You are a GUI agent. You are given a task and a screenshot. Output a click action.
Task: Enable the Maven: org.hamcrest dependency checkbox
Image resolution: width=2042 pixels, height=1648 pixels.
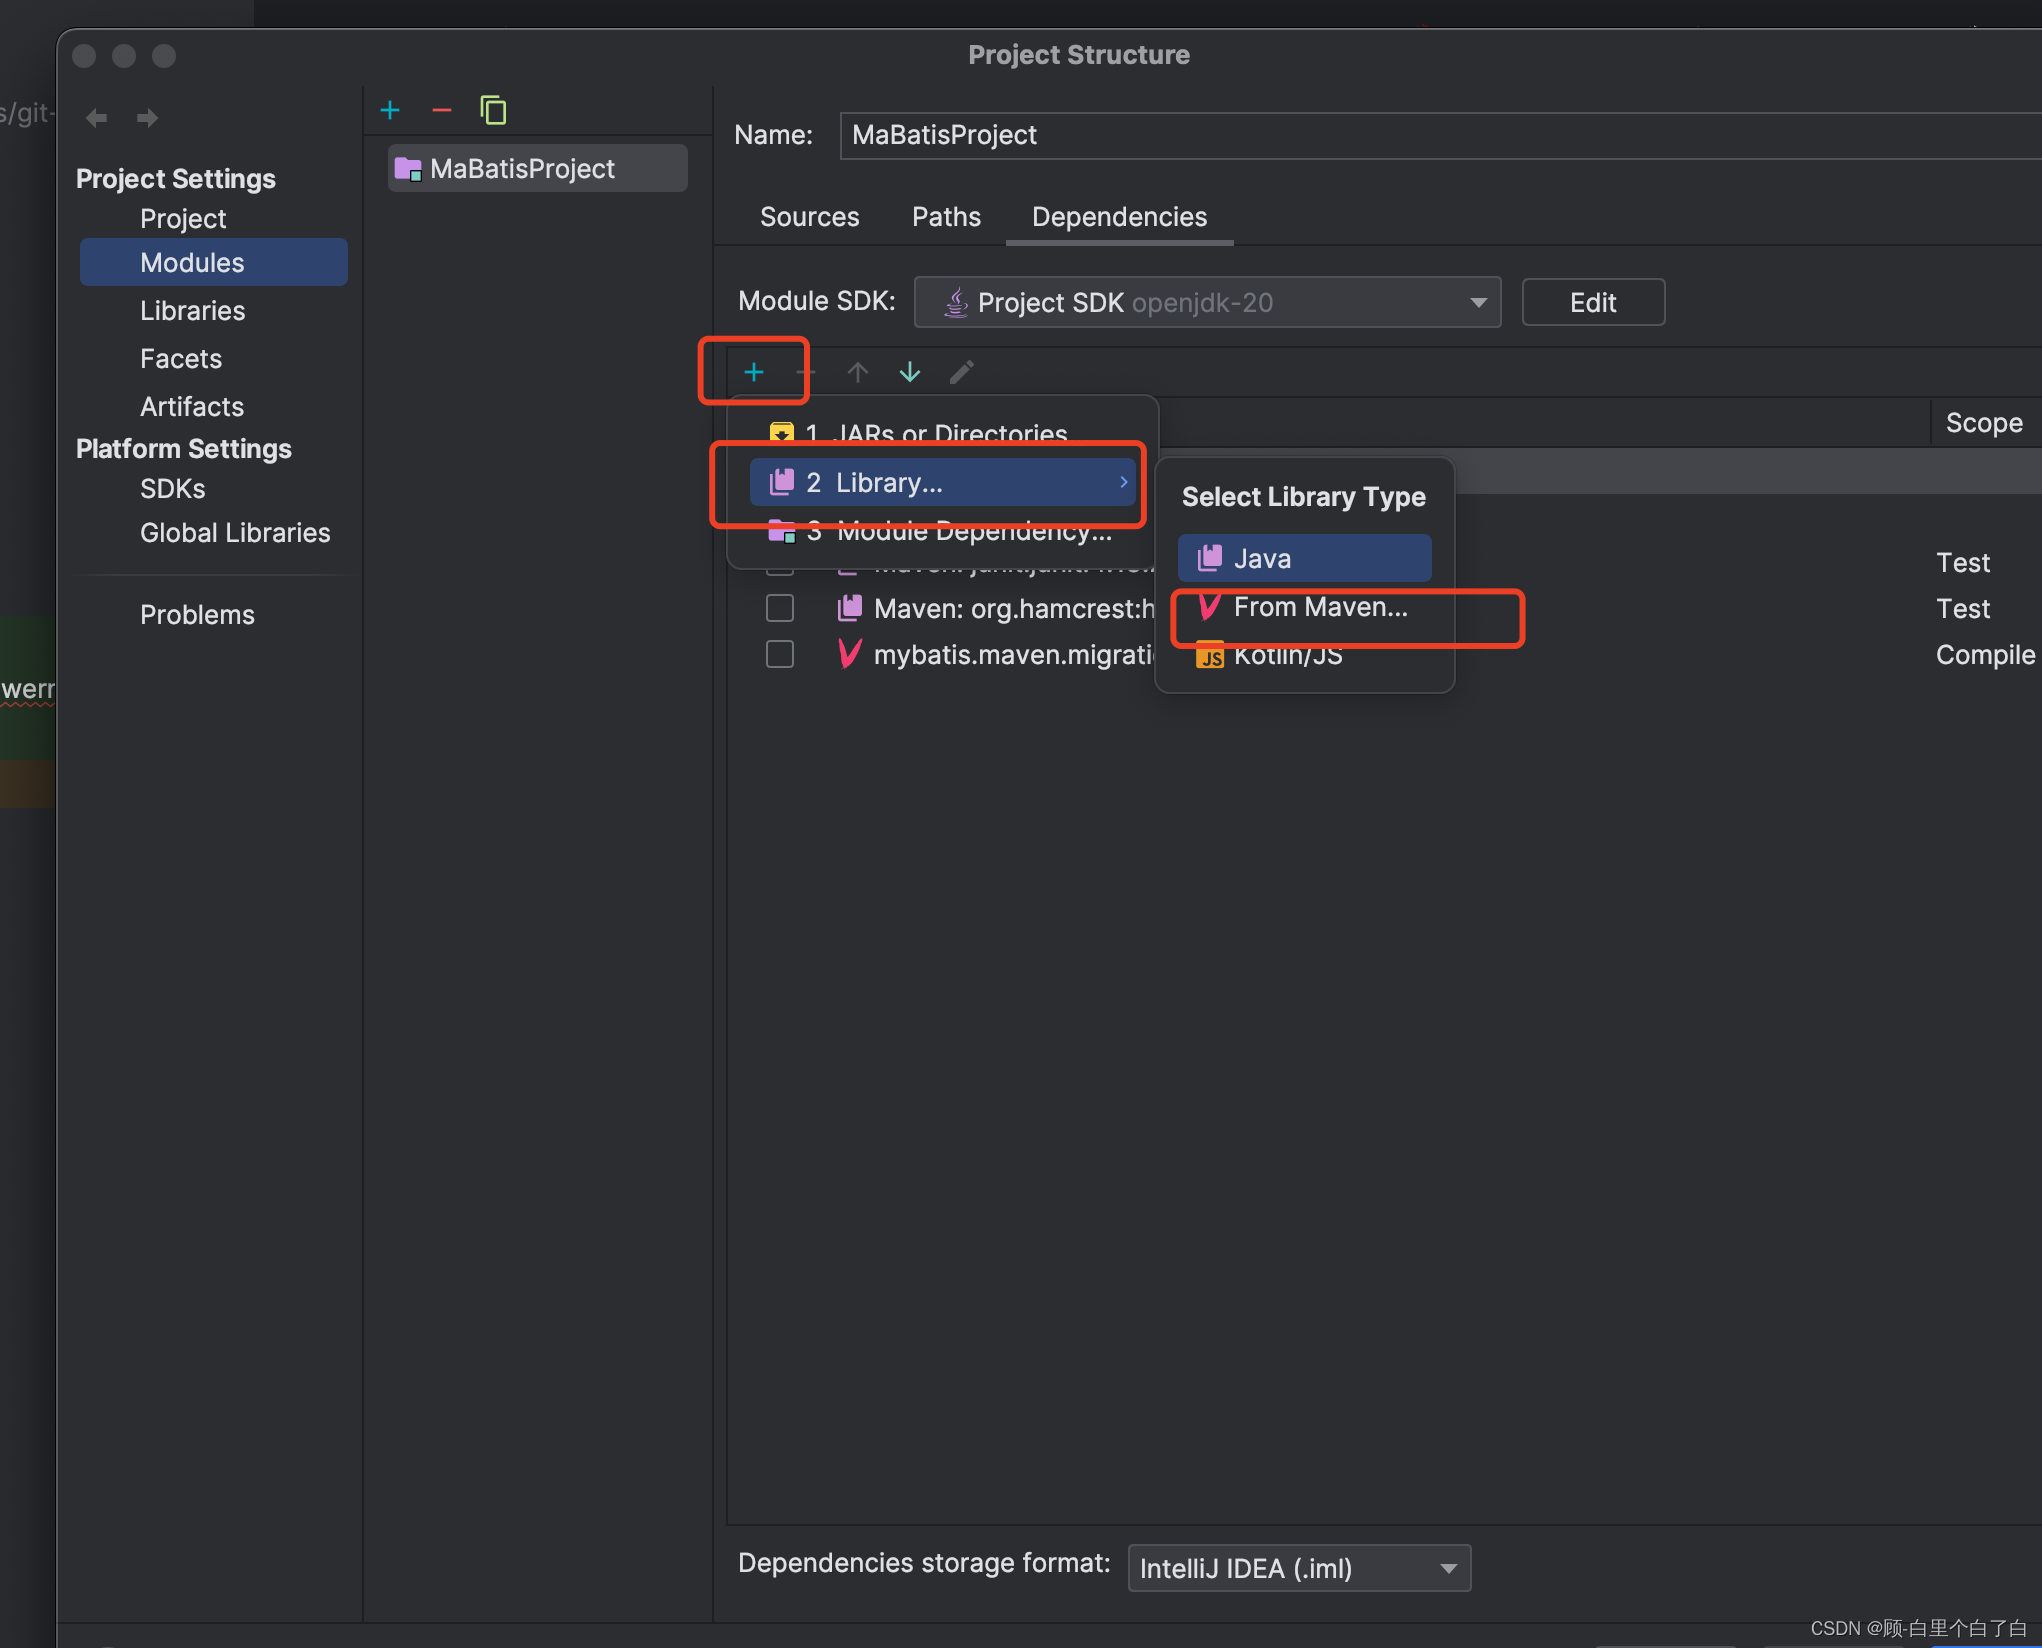tap(779, 607)
